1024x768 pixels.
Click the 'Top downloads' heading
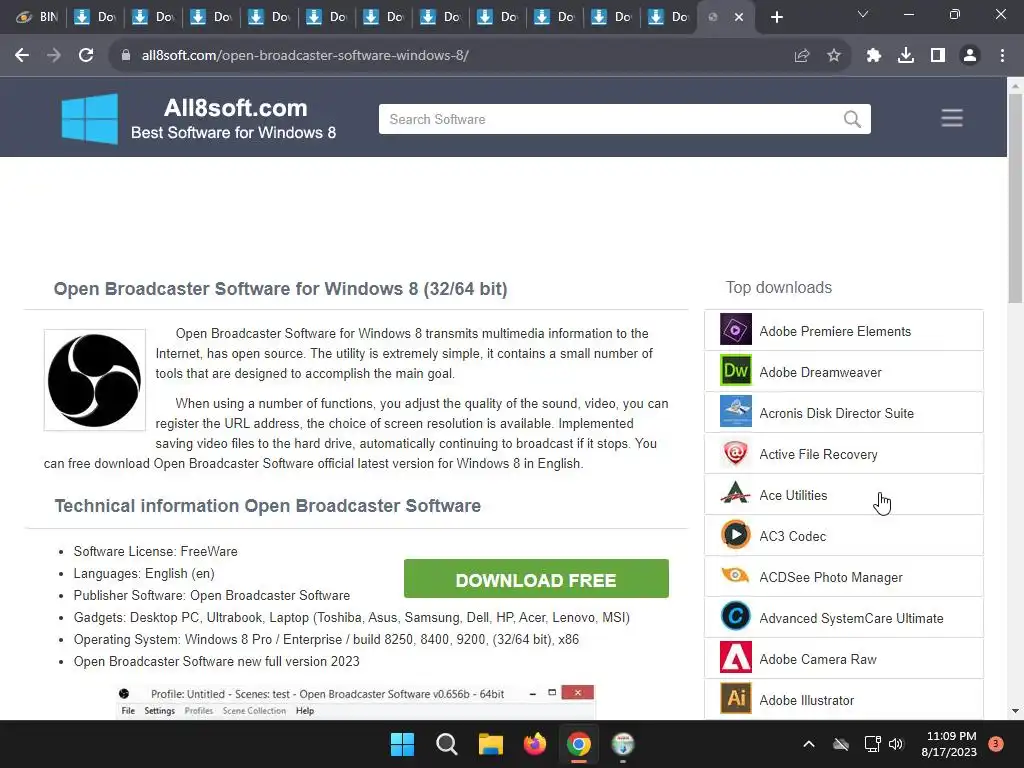click(x=778, y=287)
